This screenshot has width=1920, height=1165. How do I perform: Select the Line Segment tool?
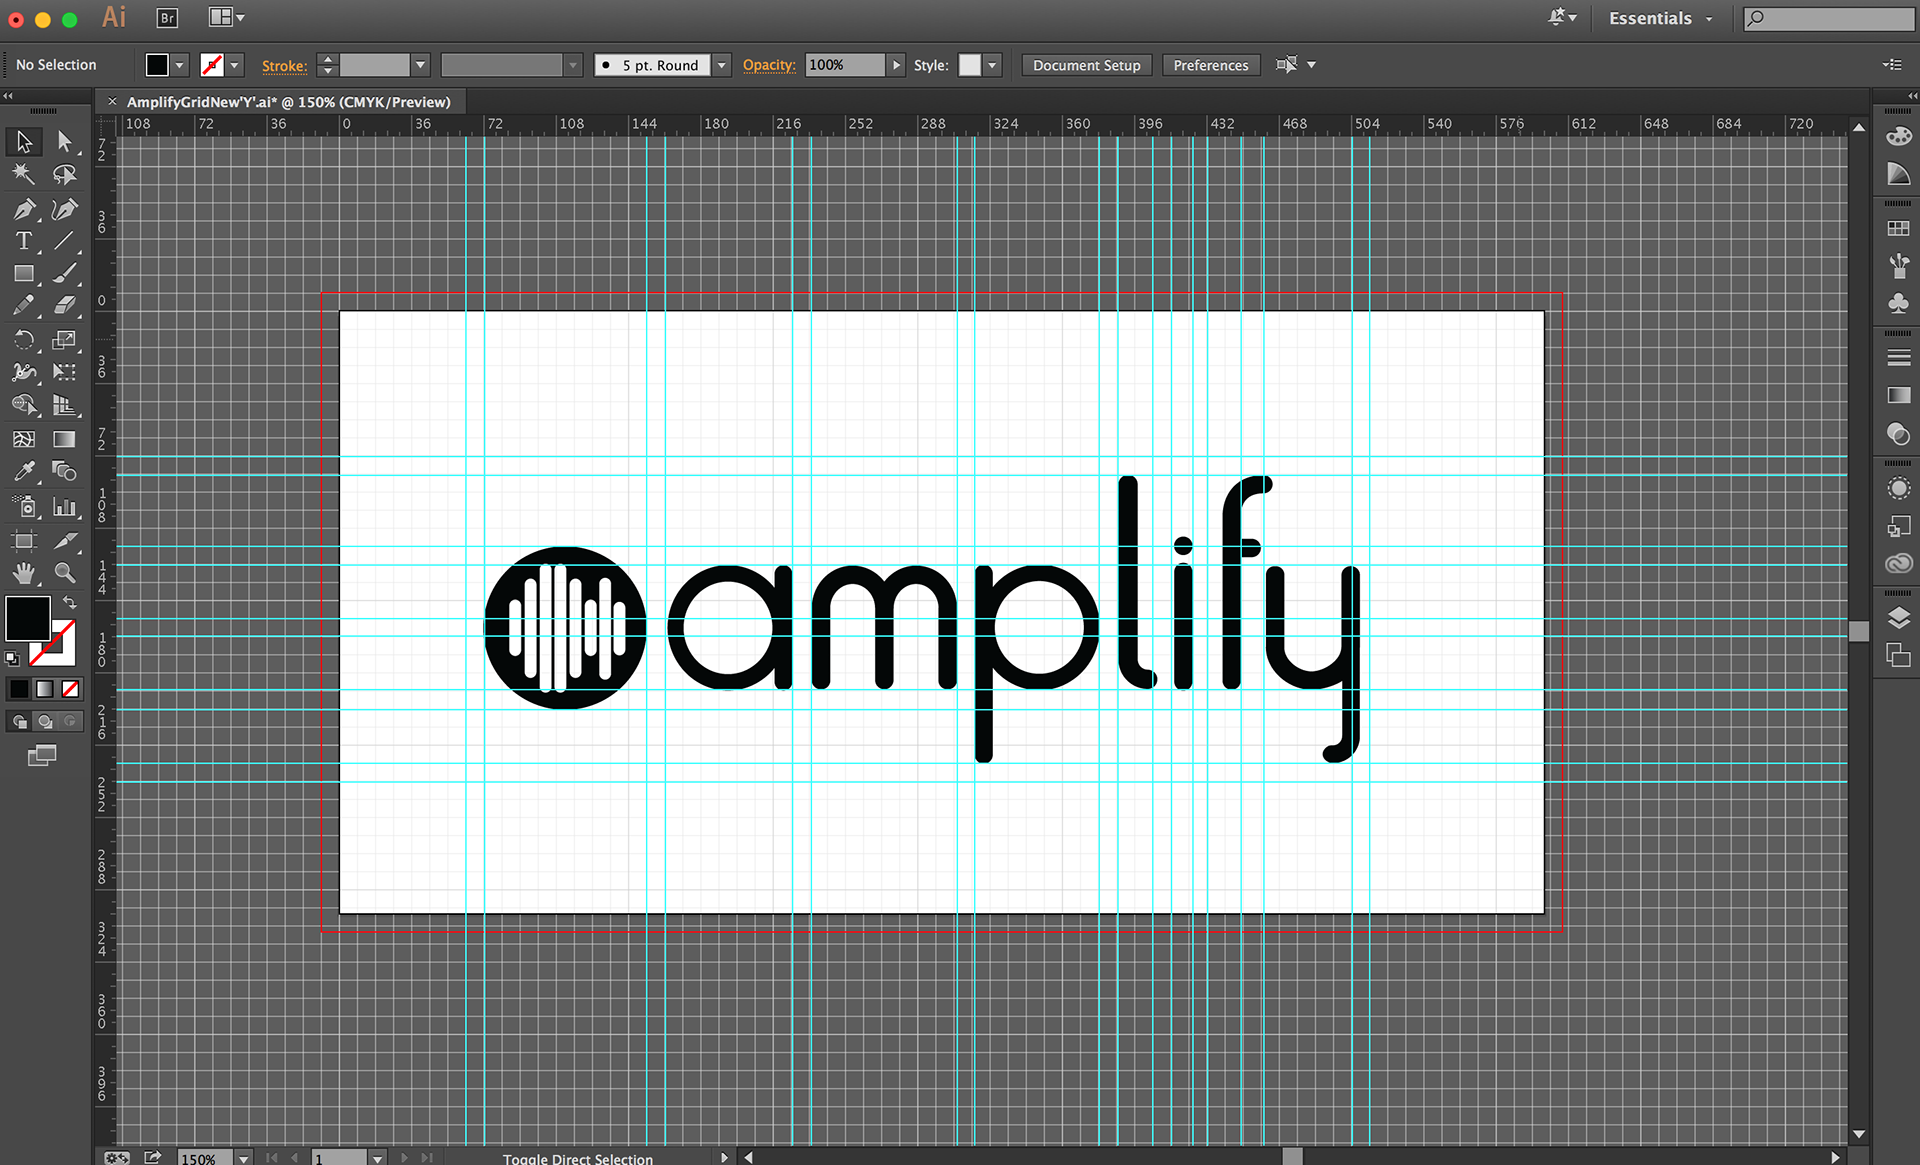tap(65, 241)
